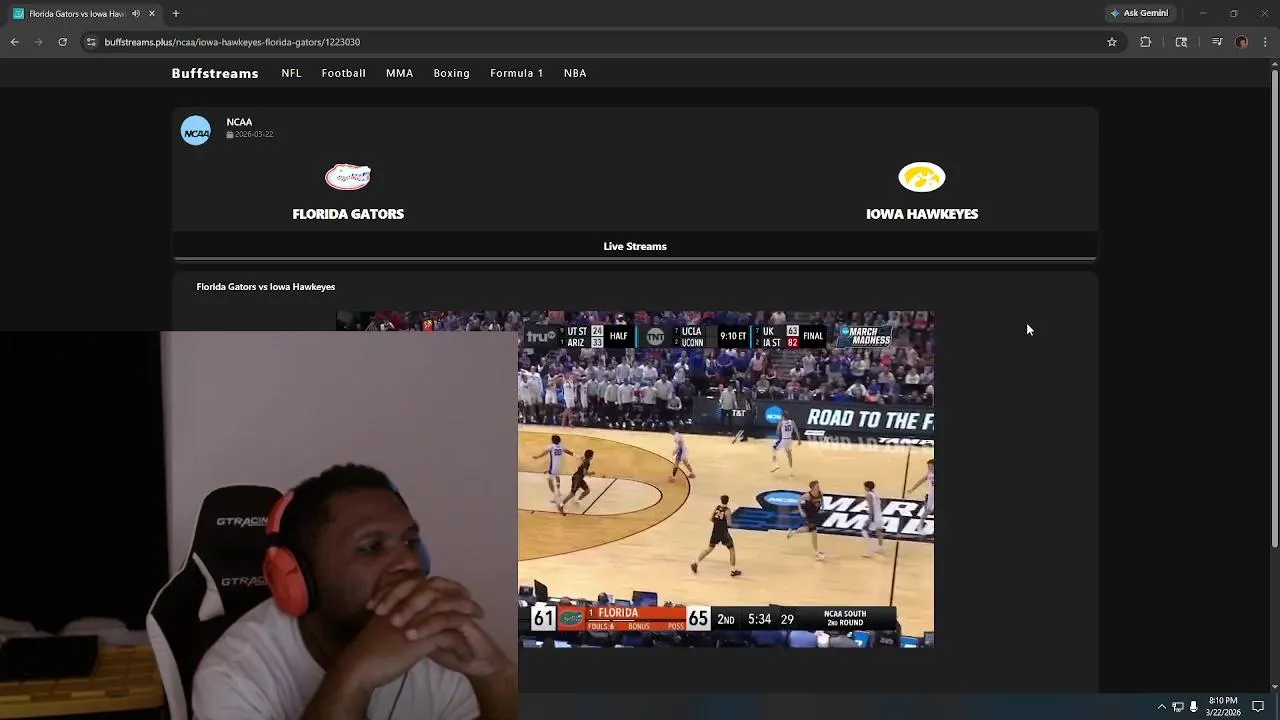Open Windows notification center icon
Screen dimensions: 1280x720
point(1258,707)
